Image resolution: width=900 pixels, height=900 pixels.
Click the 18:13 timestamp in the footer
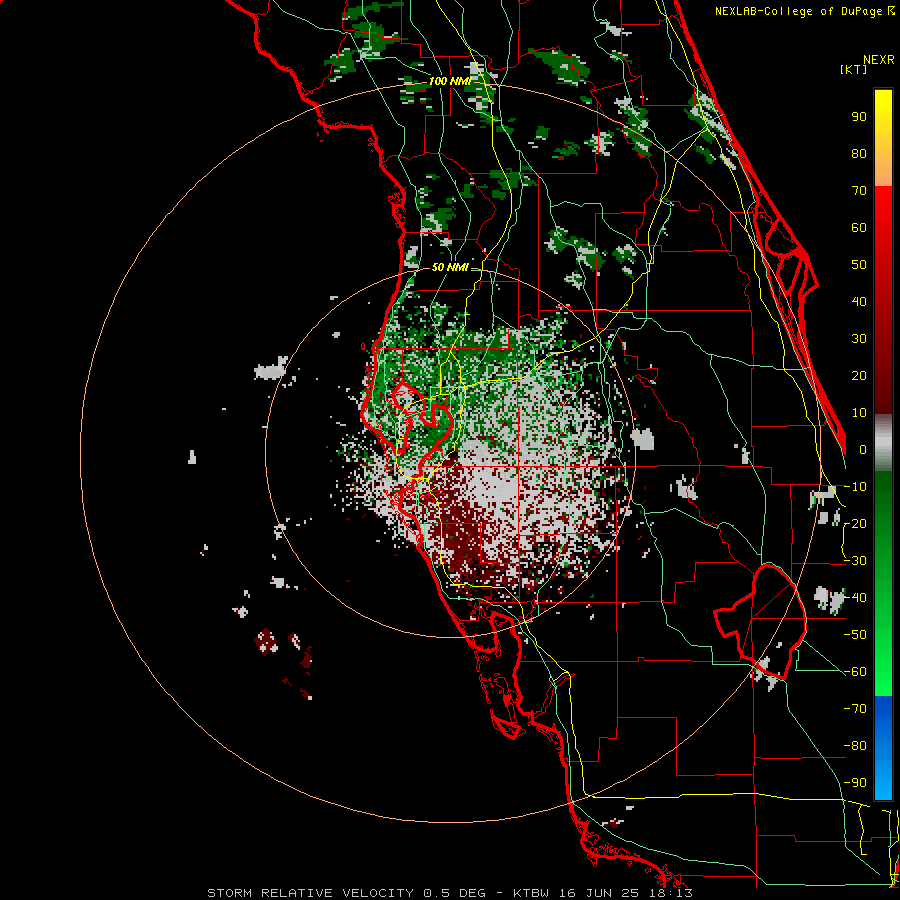coord(673,893)
